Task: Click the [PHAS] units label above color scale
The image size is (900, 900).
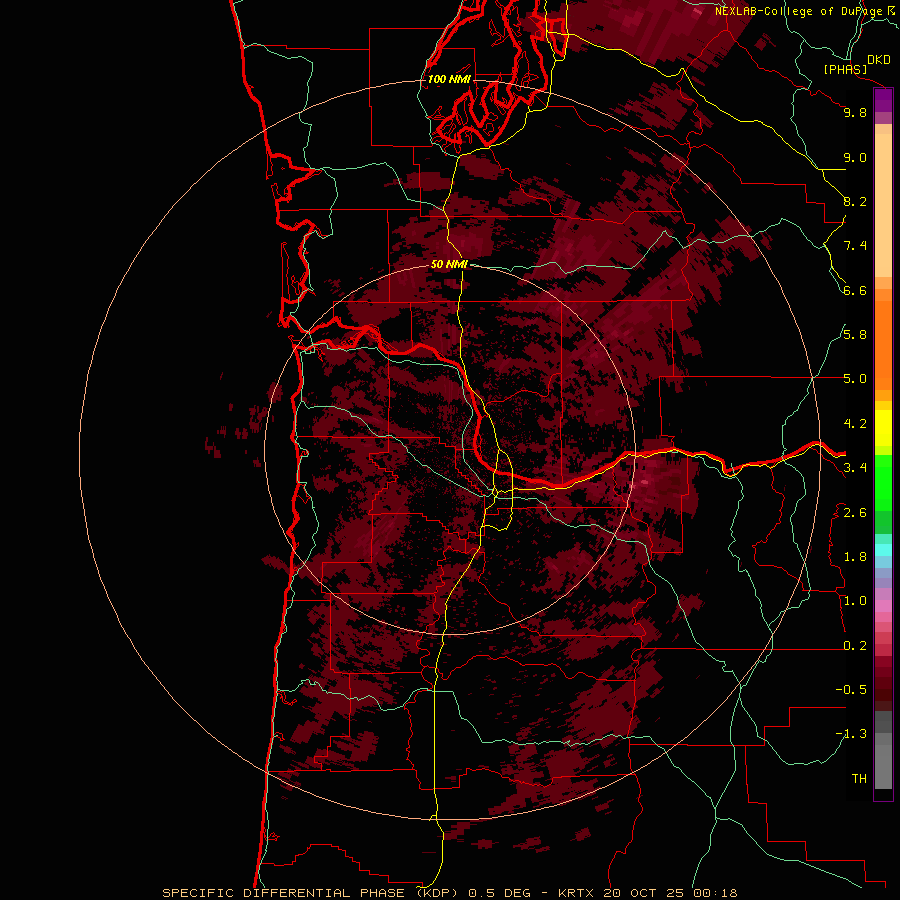Action: tap(845, 69)
